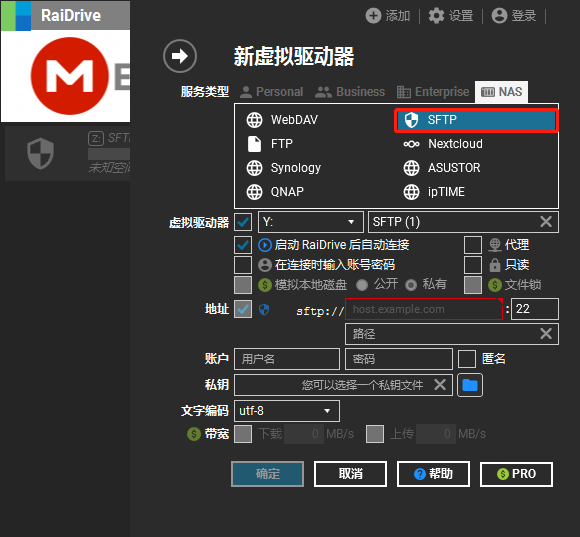The width and height of the screenshot is (580, 537).
Task: Select SFTP service type
Action: click(476, 120)
